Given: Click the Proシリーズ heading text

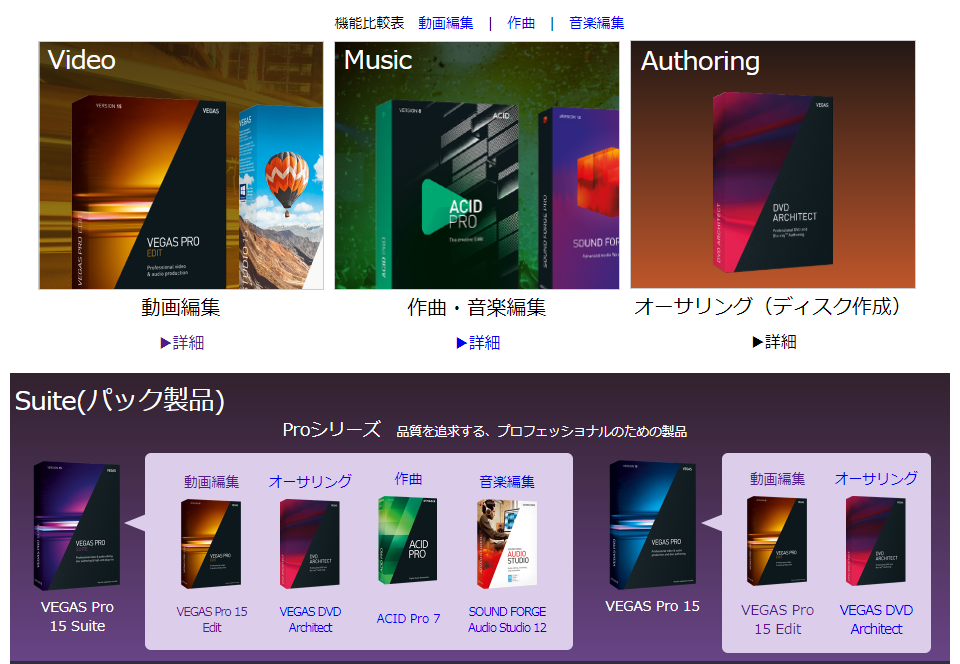Looking at the screenshot, I should click(x=332, y=430).
